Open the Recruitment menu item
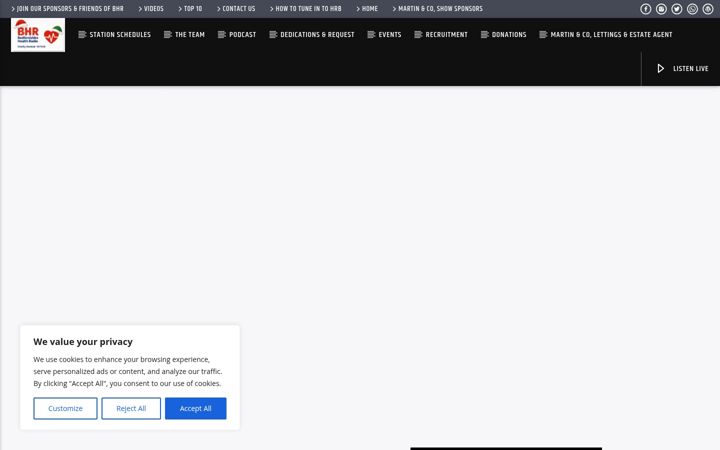Viewport: 720px width, 450px height. 441,34
